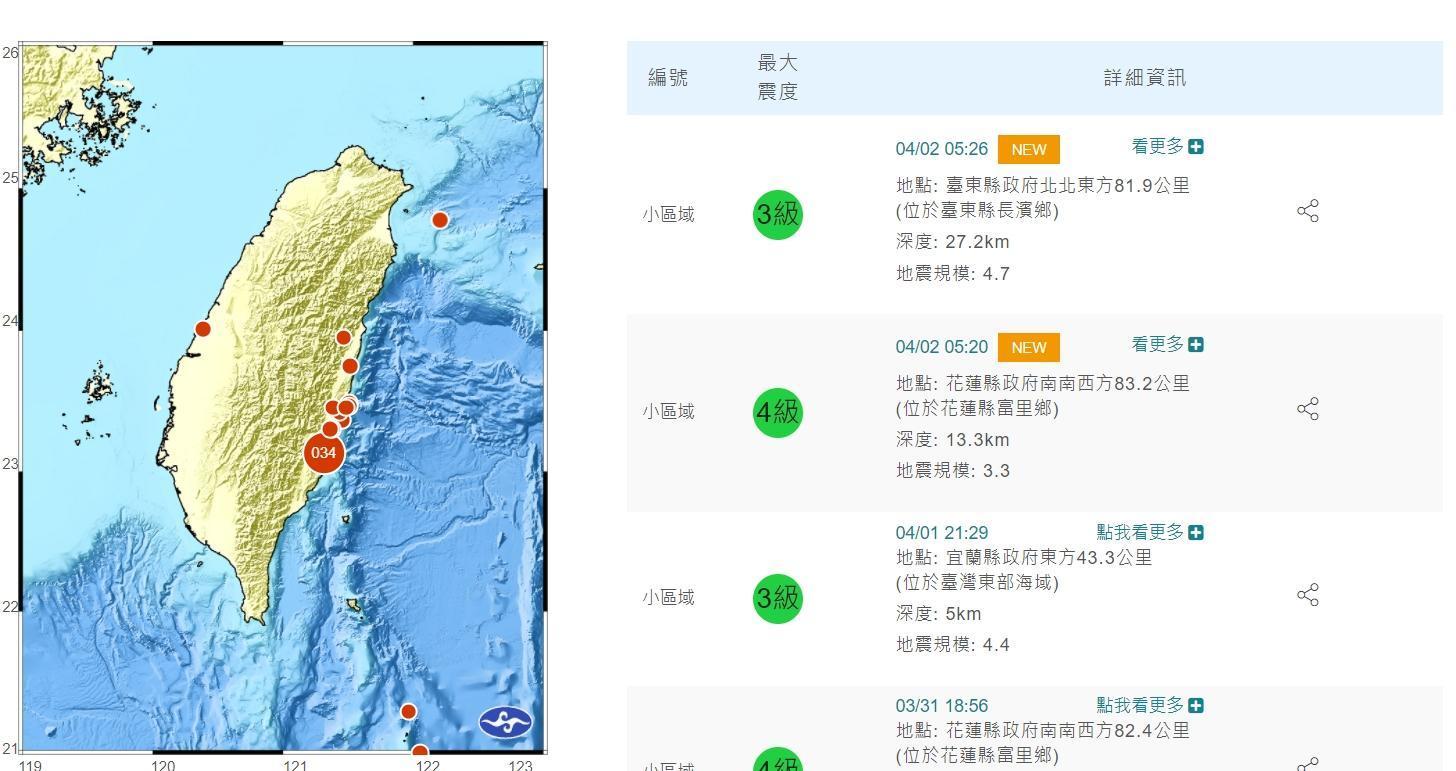1456x771 pixels.
Task: Click the text (位於臺灣東部海域)
Action: (x=977, y=582)
